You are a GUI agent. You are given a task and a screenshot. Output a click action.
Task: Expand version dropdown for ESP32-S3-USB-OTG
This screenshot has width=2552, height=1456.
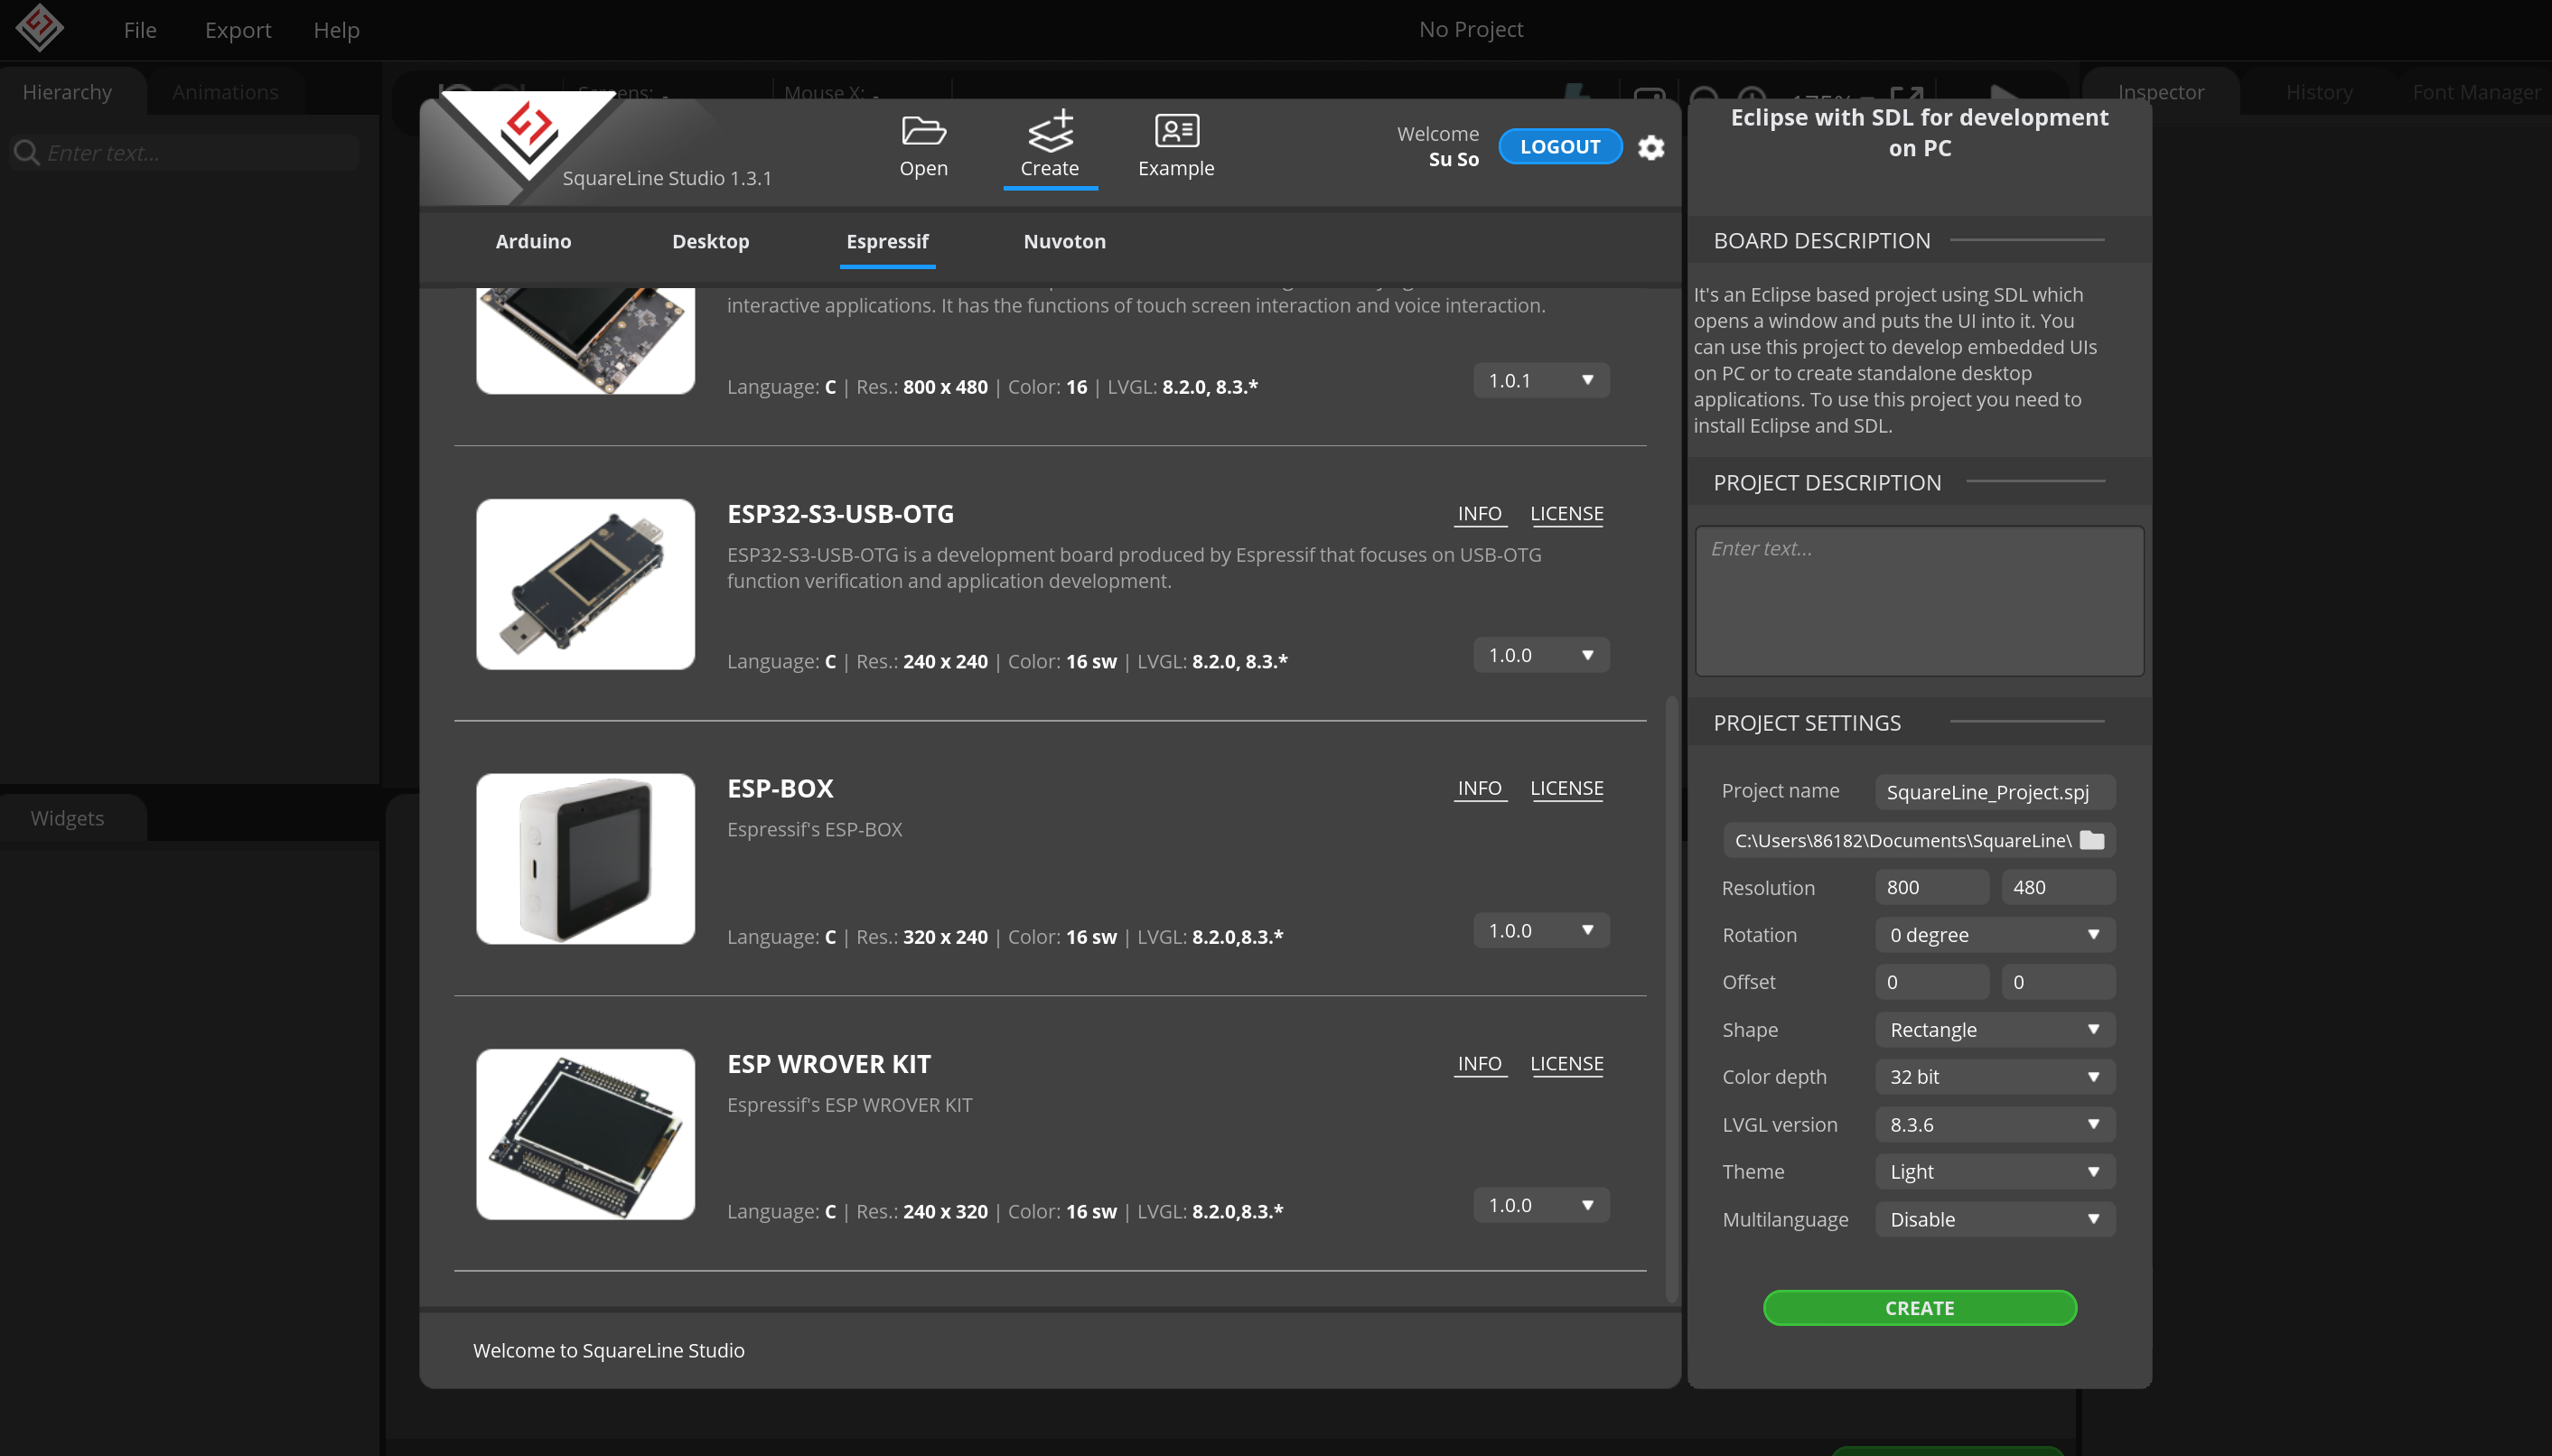pyautogui.click(x=1541, y=655)
